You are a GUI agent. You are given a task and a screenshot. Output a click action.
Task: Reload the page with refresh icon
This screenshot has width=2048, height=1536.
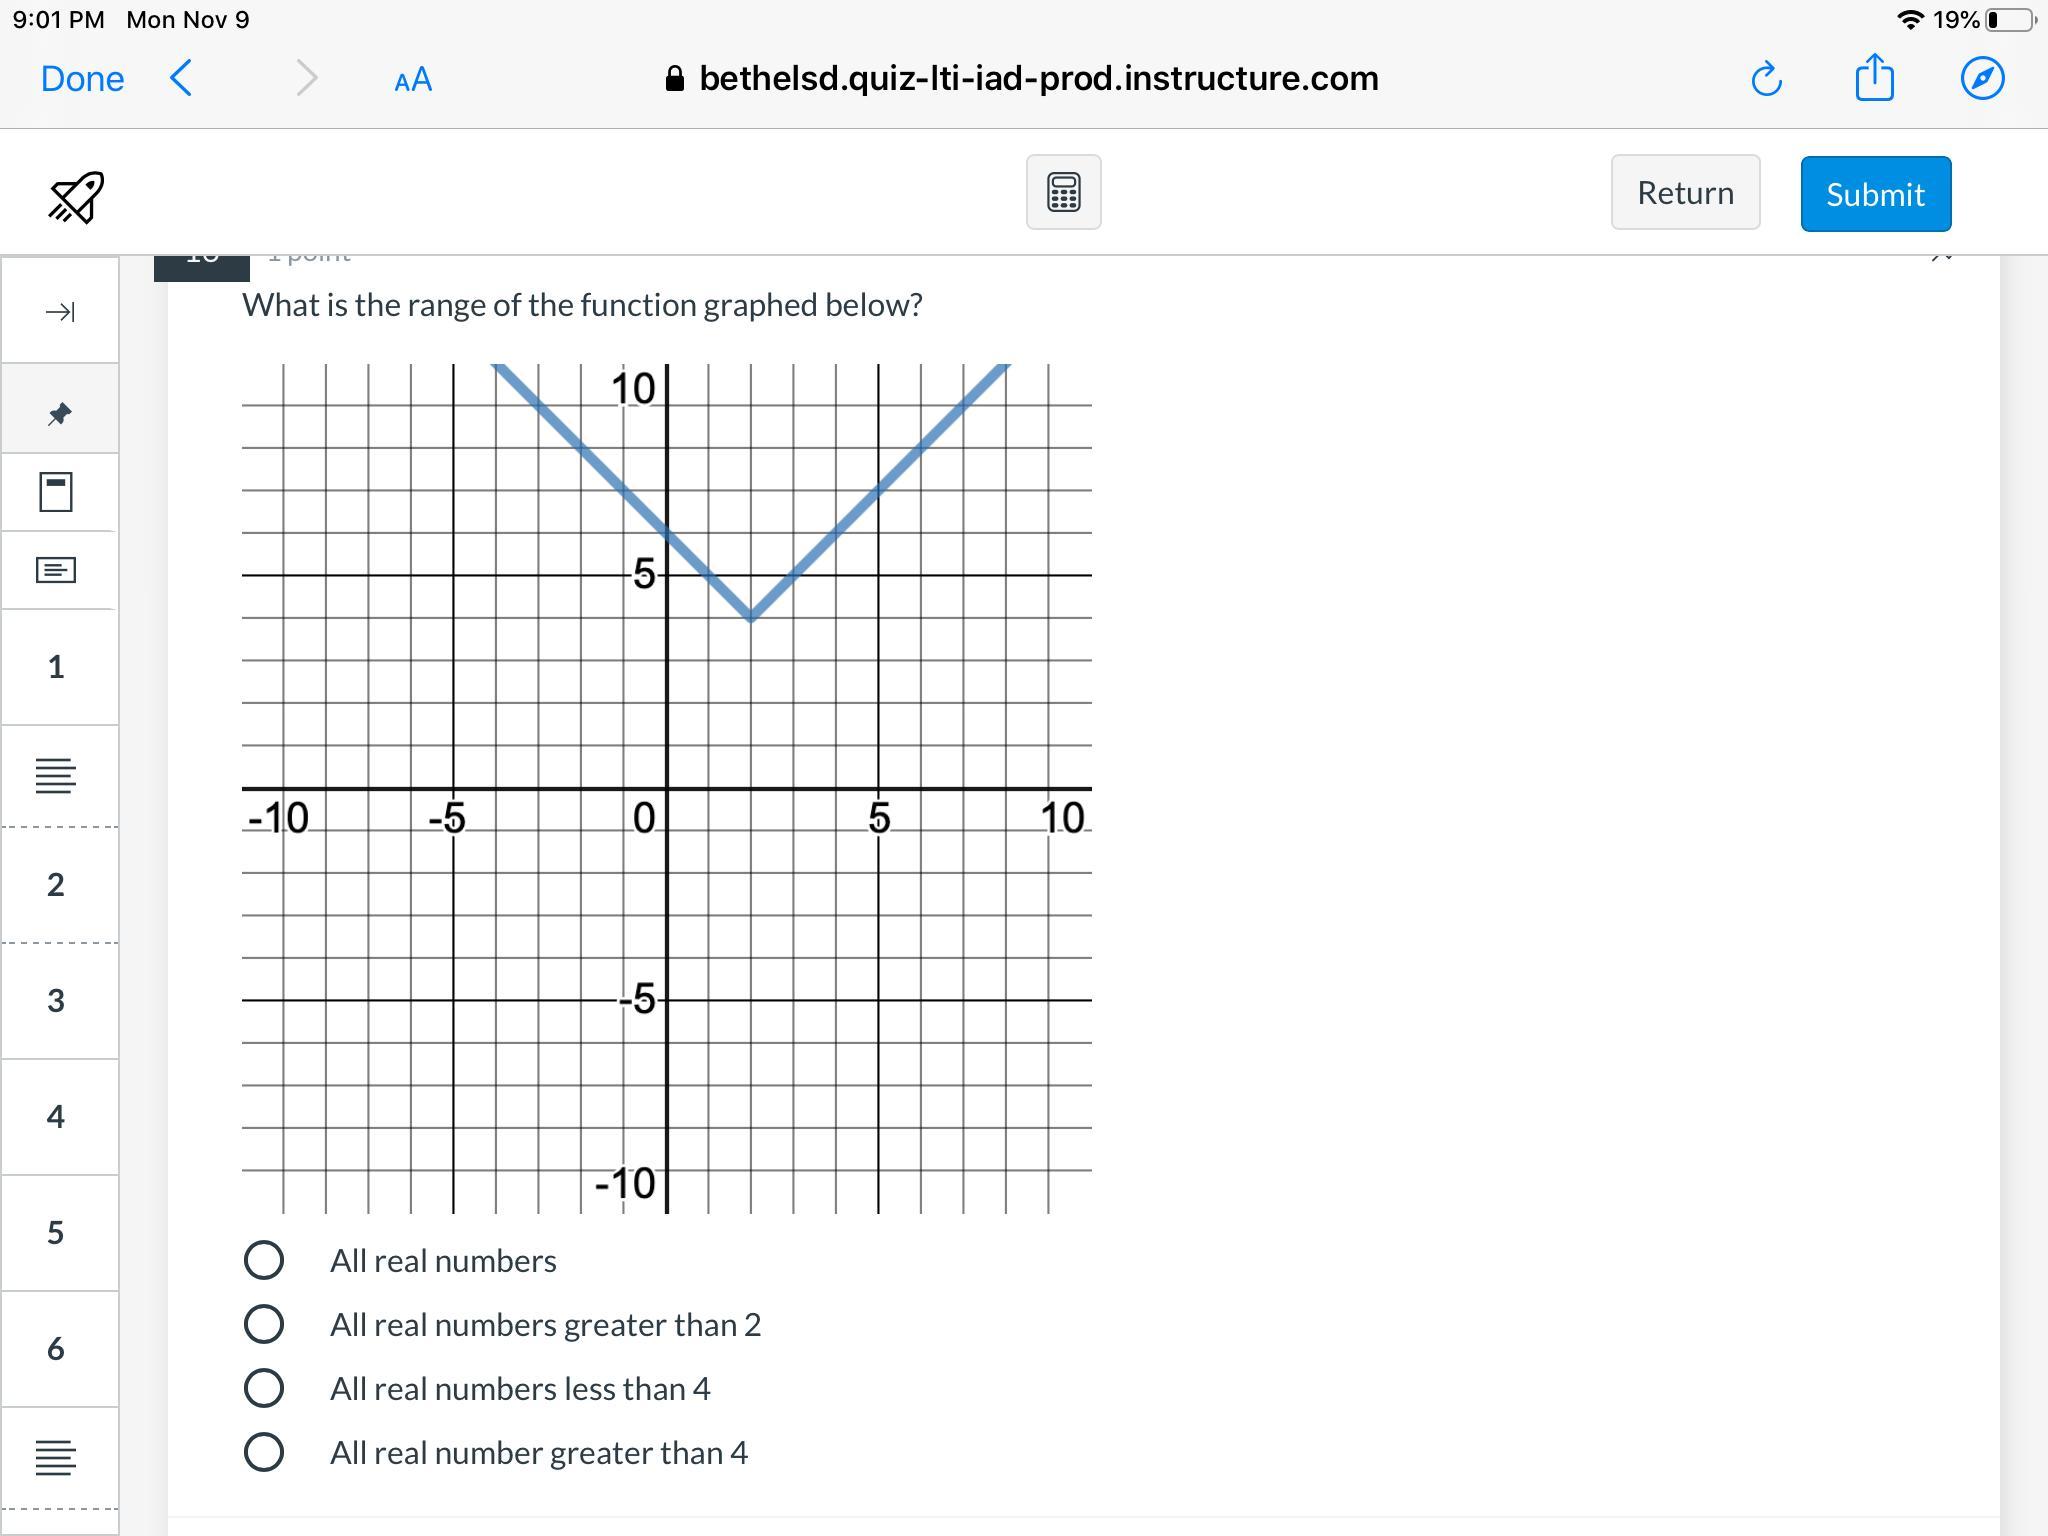[x=1766, y=79]
